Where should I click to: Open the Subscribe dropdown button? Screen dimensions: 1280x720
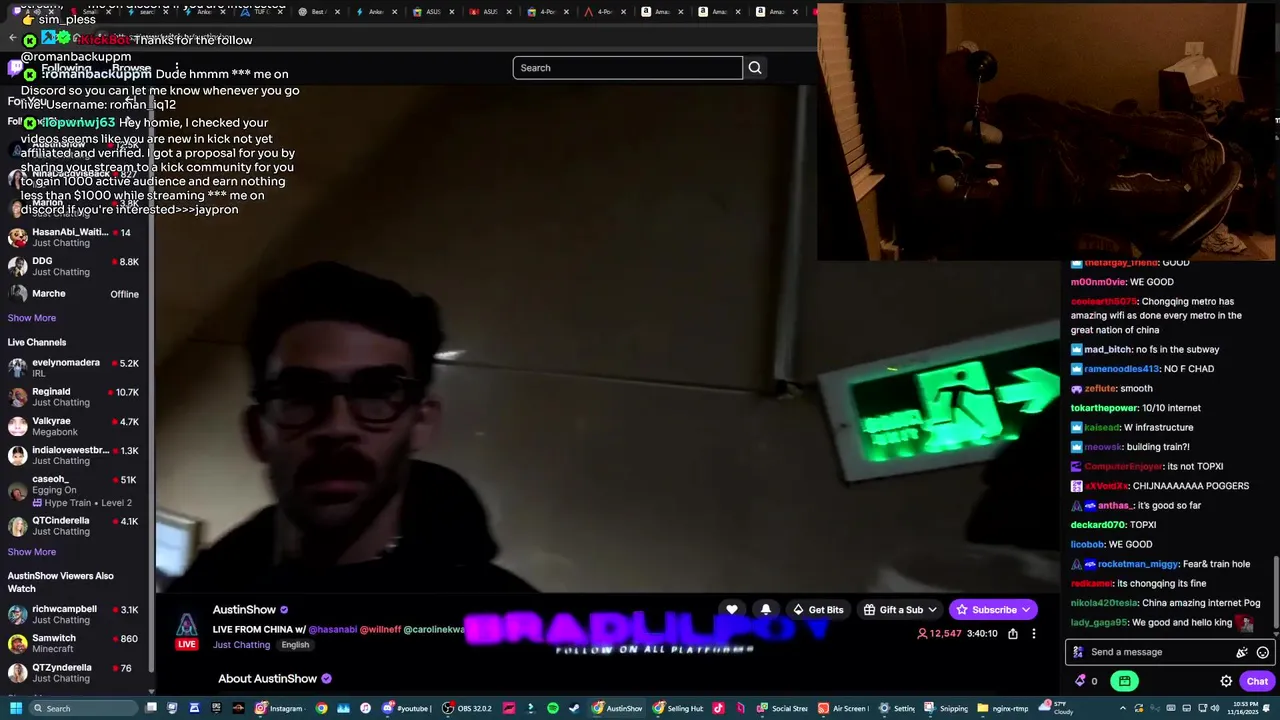[x=993, y=610]
